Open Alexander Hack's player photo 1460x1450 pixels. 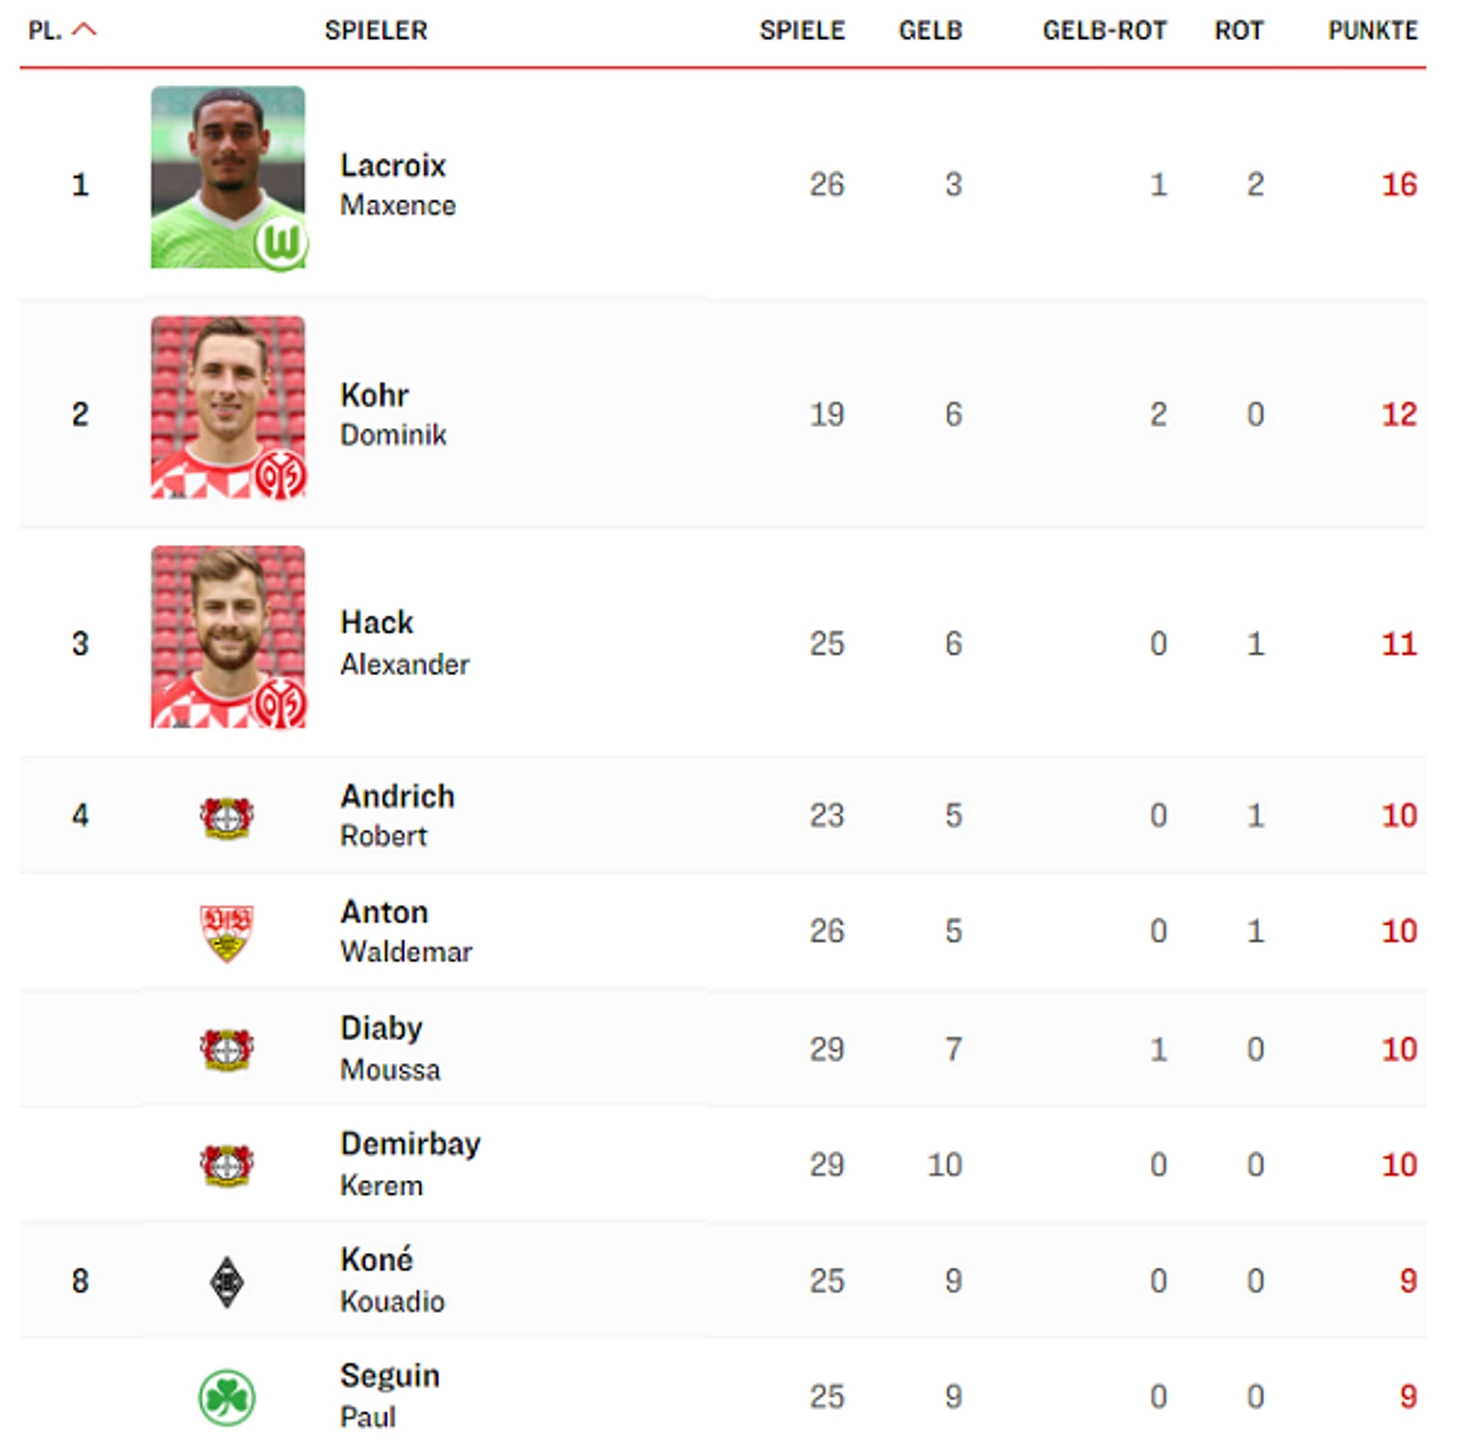228,637
